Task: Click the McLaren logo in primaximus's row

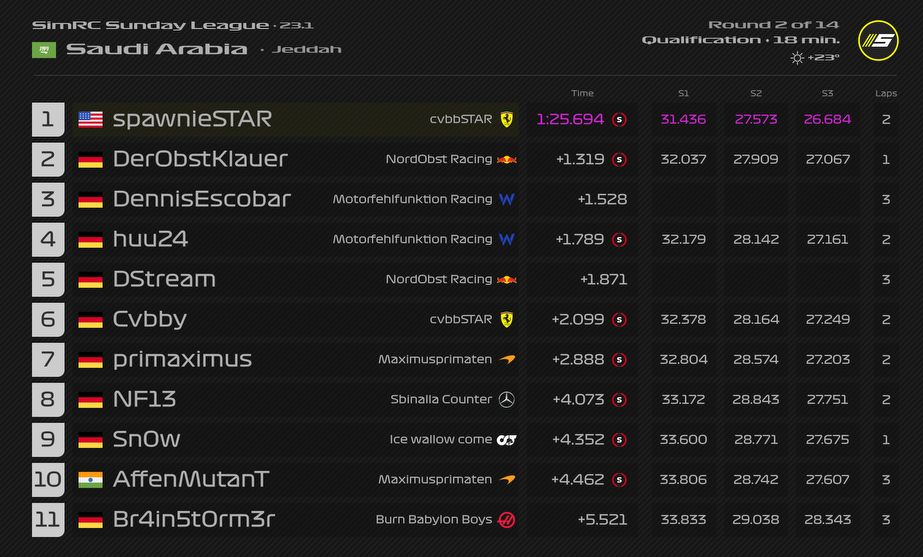Action: (x=507, y=359)
